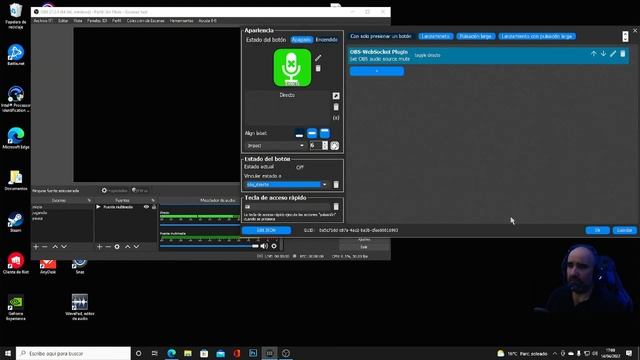Move OBS-WebSocket action up
This screenshot has width=640, height=360.
coord(593,53)
